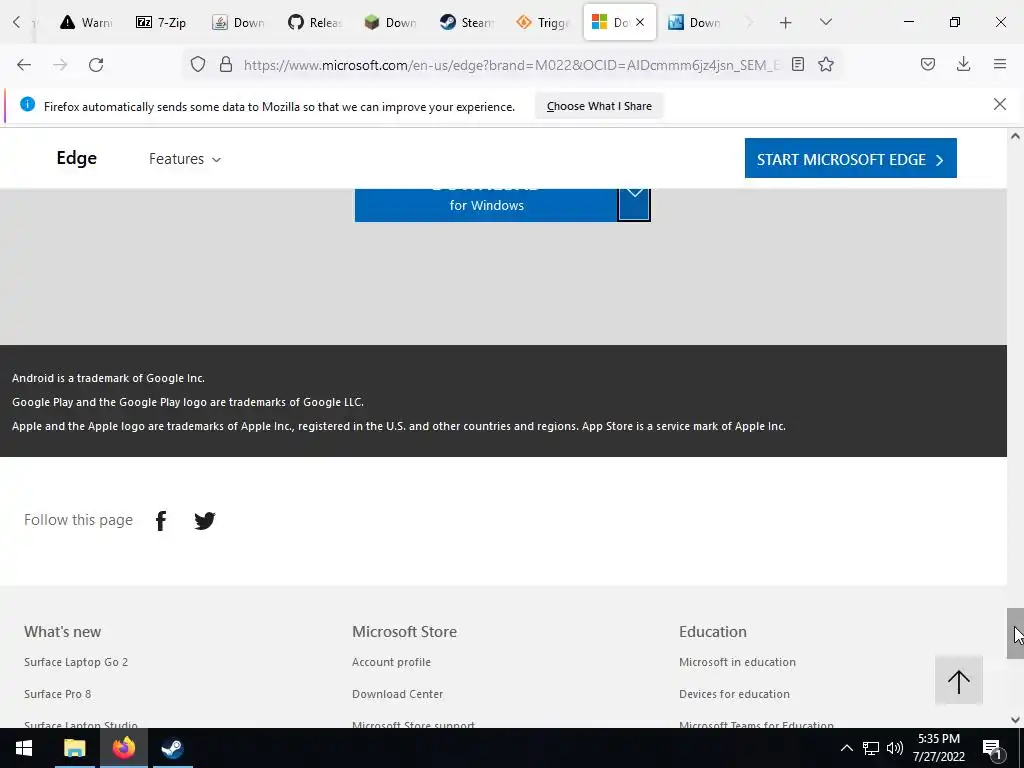Image resolution: width=1024 pixels, height=768 pixels.
Task: Open the network status tray icon
Action: coord(871,748)
